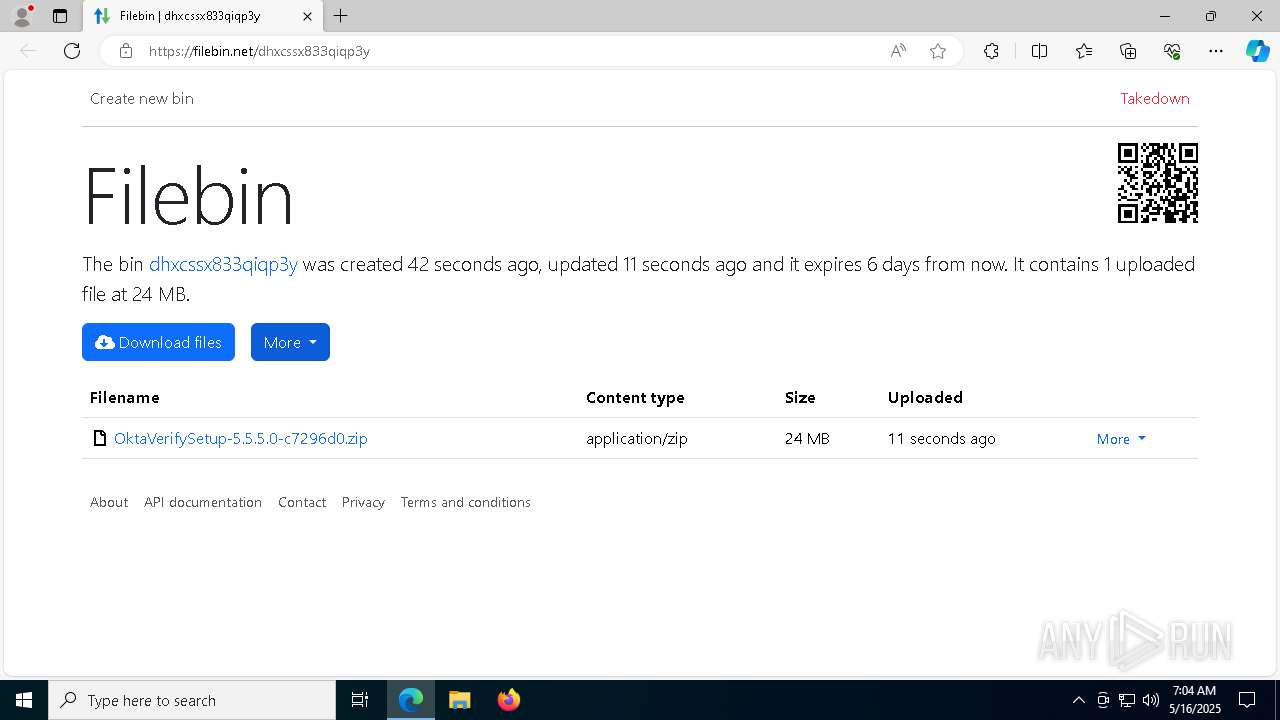Open the API documentation footer link

point(203,502)
